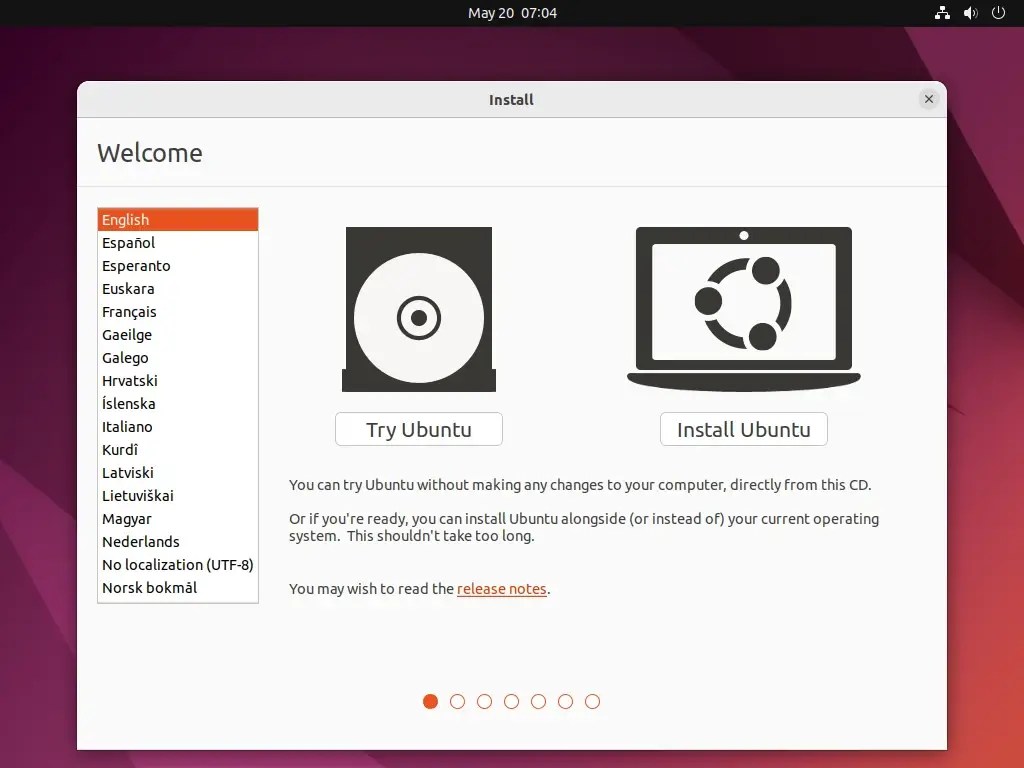Select English in the language list

click(178, 219)
